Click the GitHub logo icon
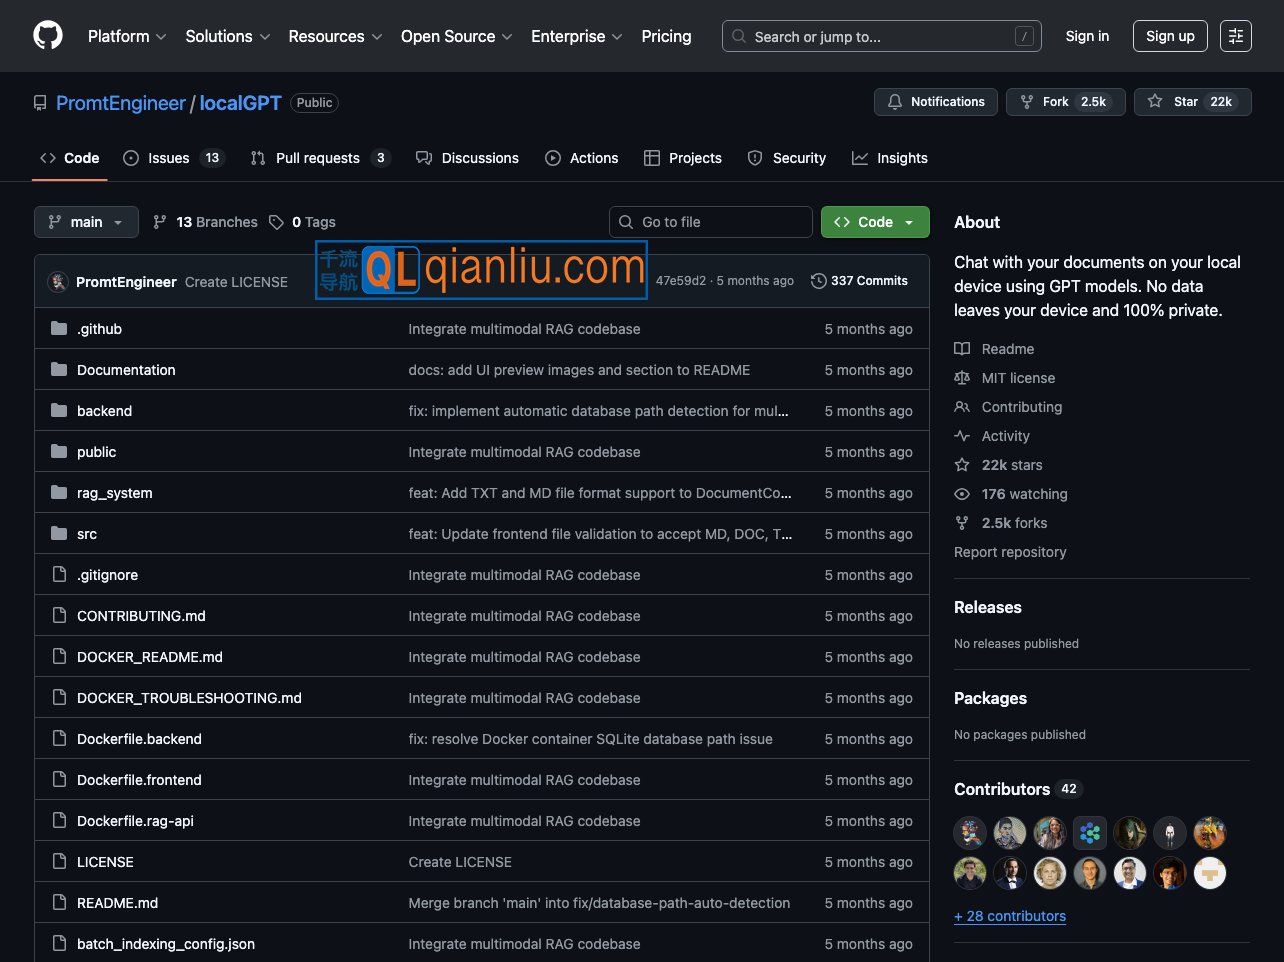Viewport: 1284px width, 962px height. pos(48,36)
